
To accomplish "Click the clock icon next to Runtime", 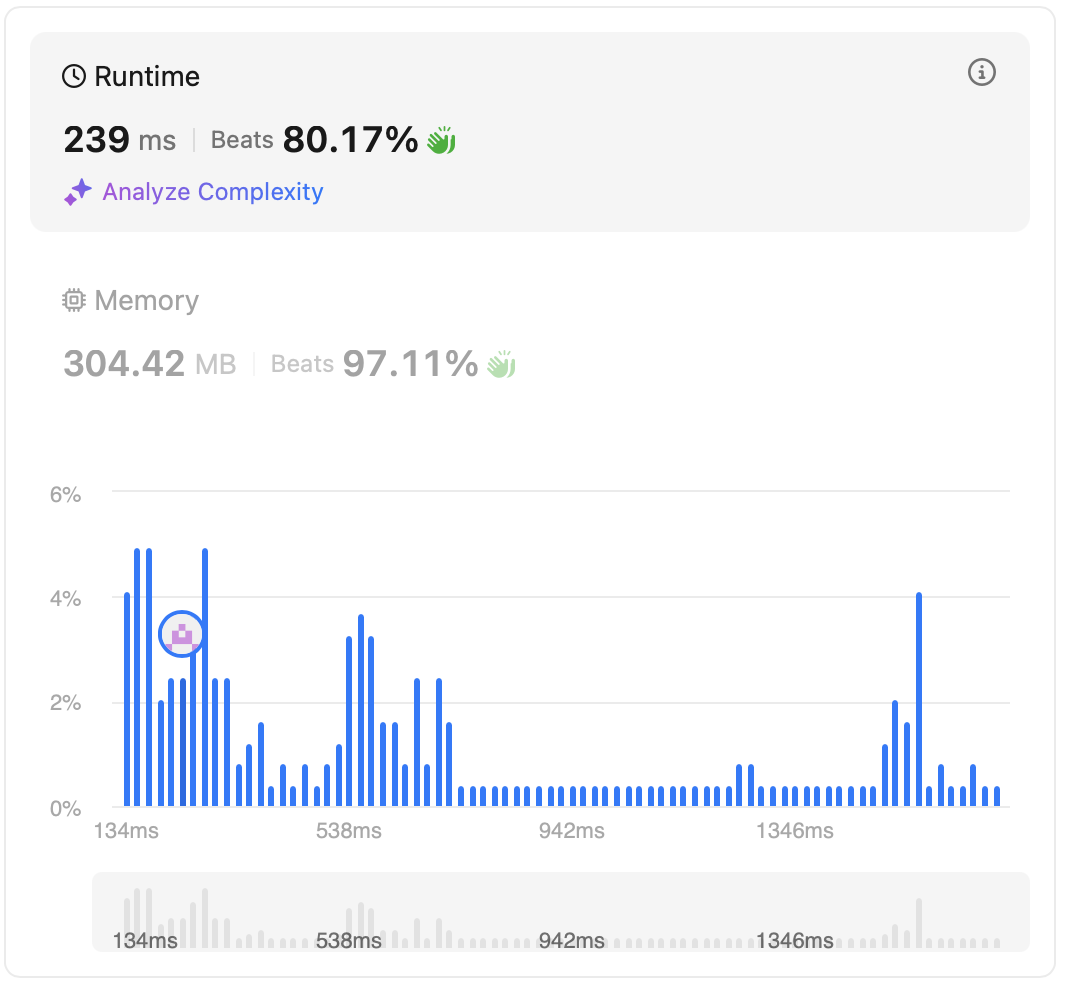I will tap(73, 76).
